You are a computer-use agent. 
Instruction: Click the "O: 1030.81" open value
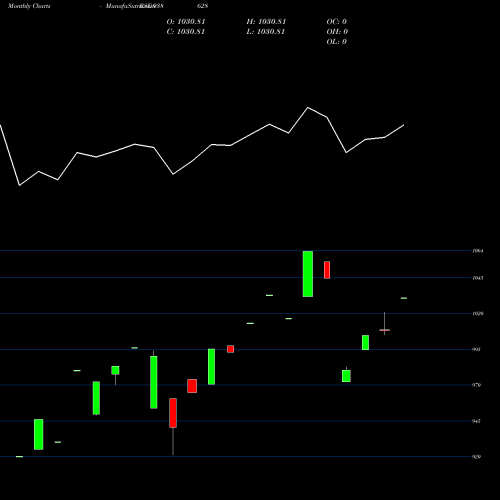[186, 22]
